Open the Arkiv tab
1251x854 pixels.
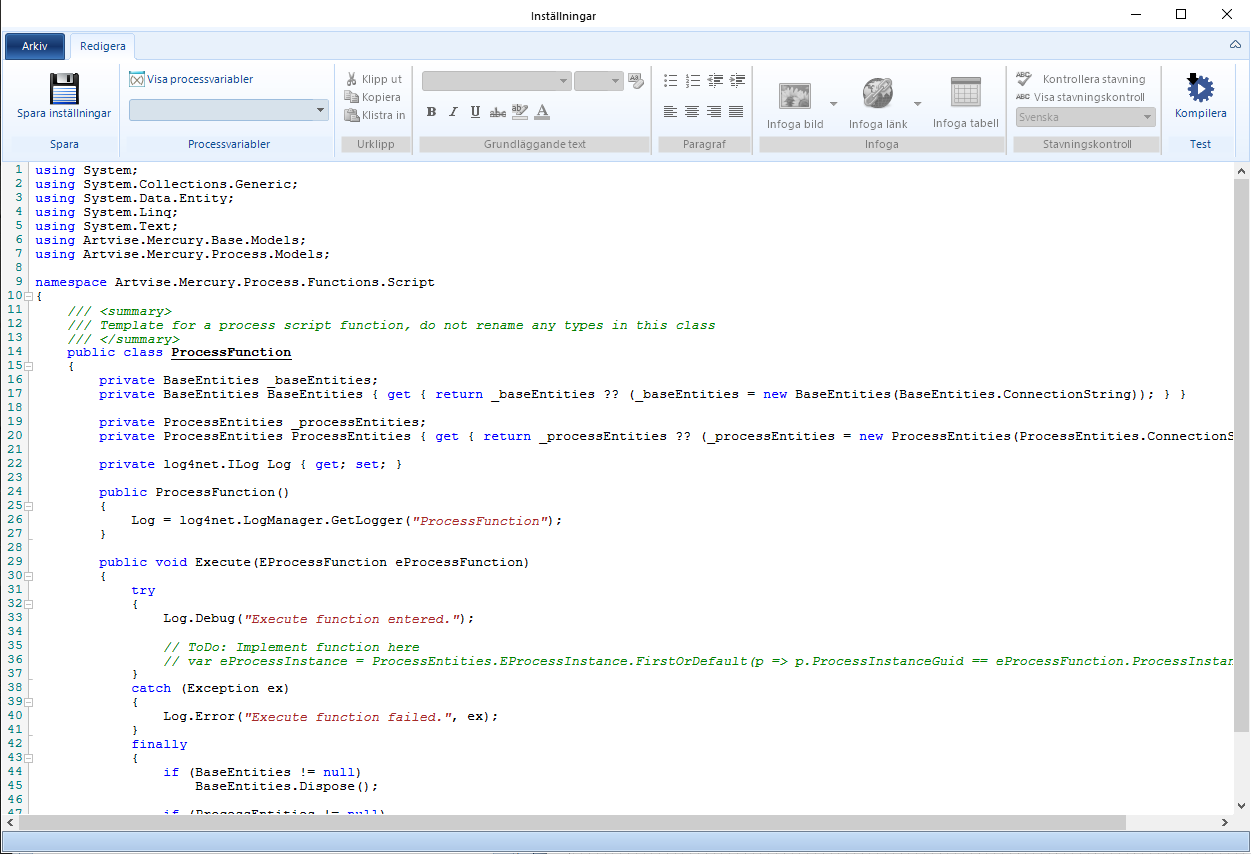tap(35, 47)
